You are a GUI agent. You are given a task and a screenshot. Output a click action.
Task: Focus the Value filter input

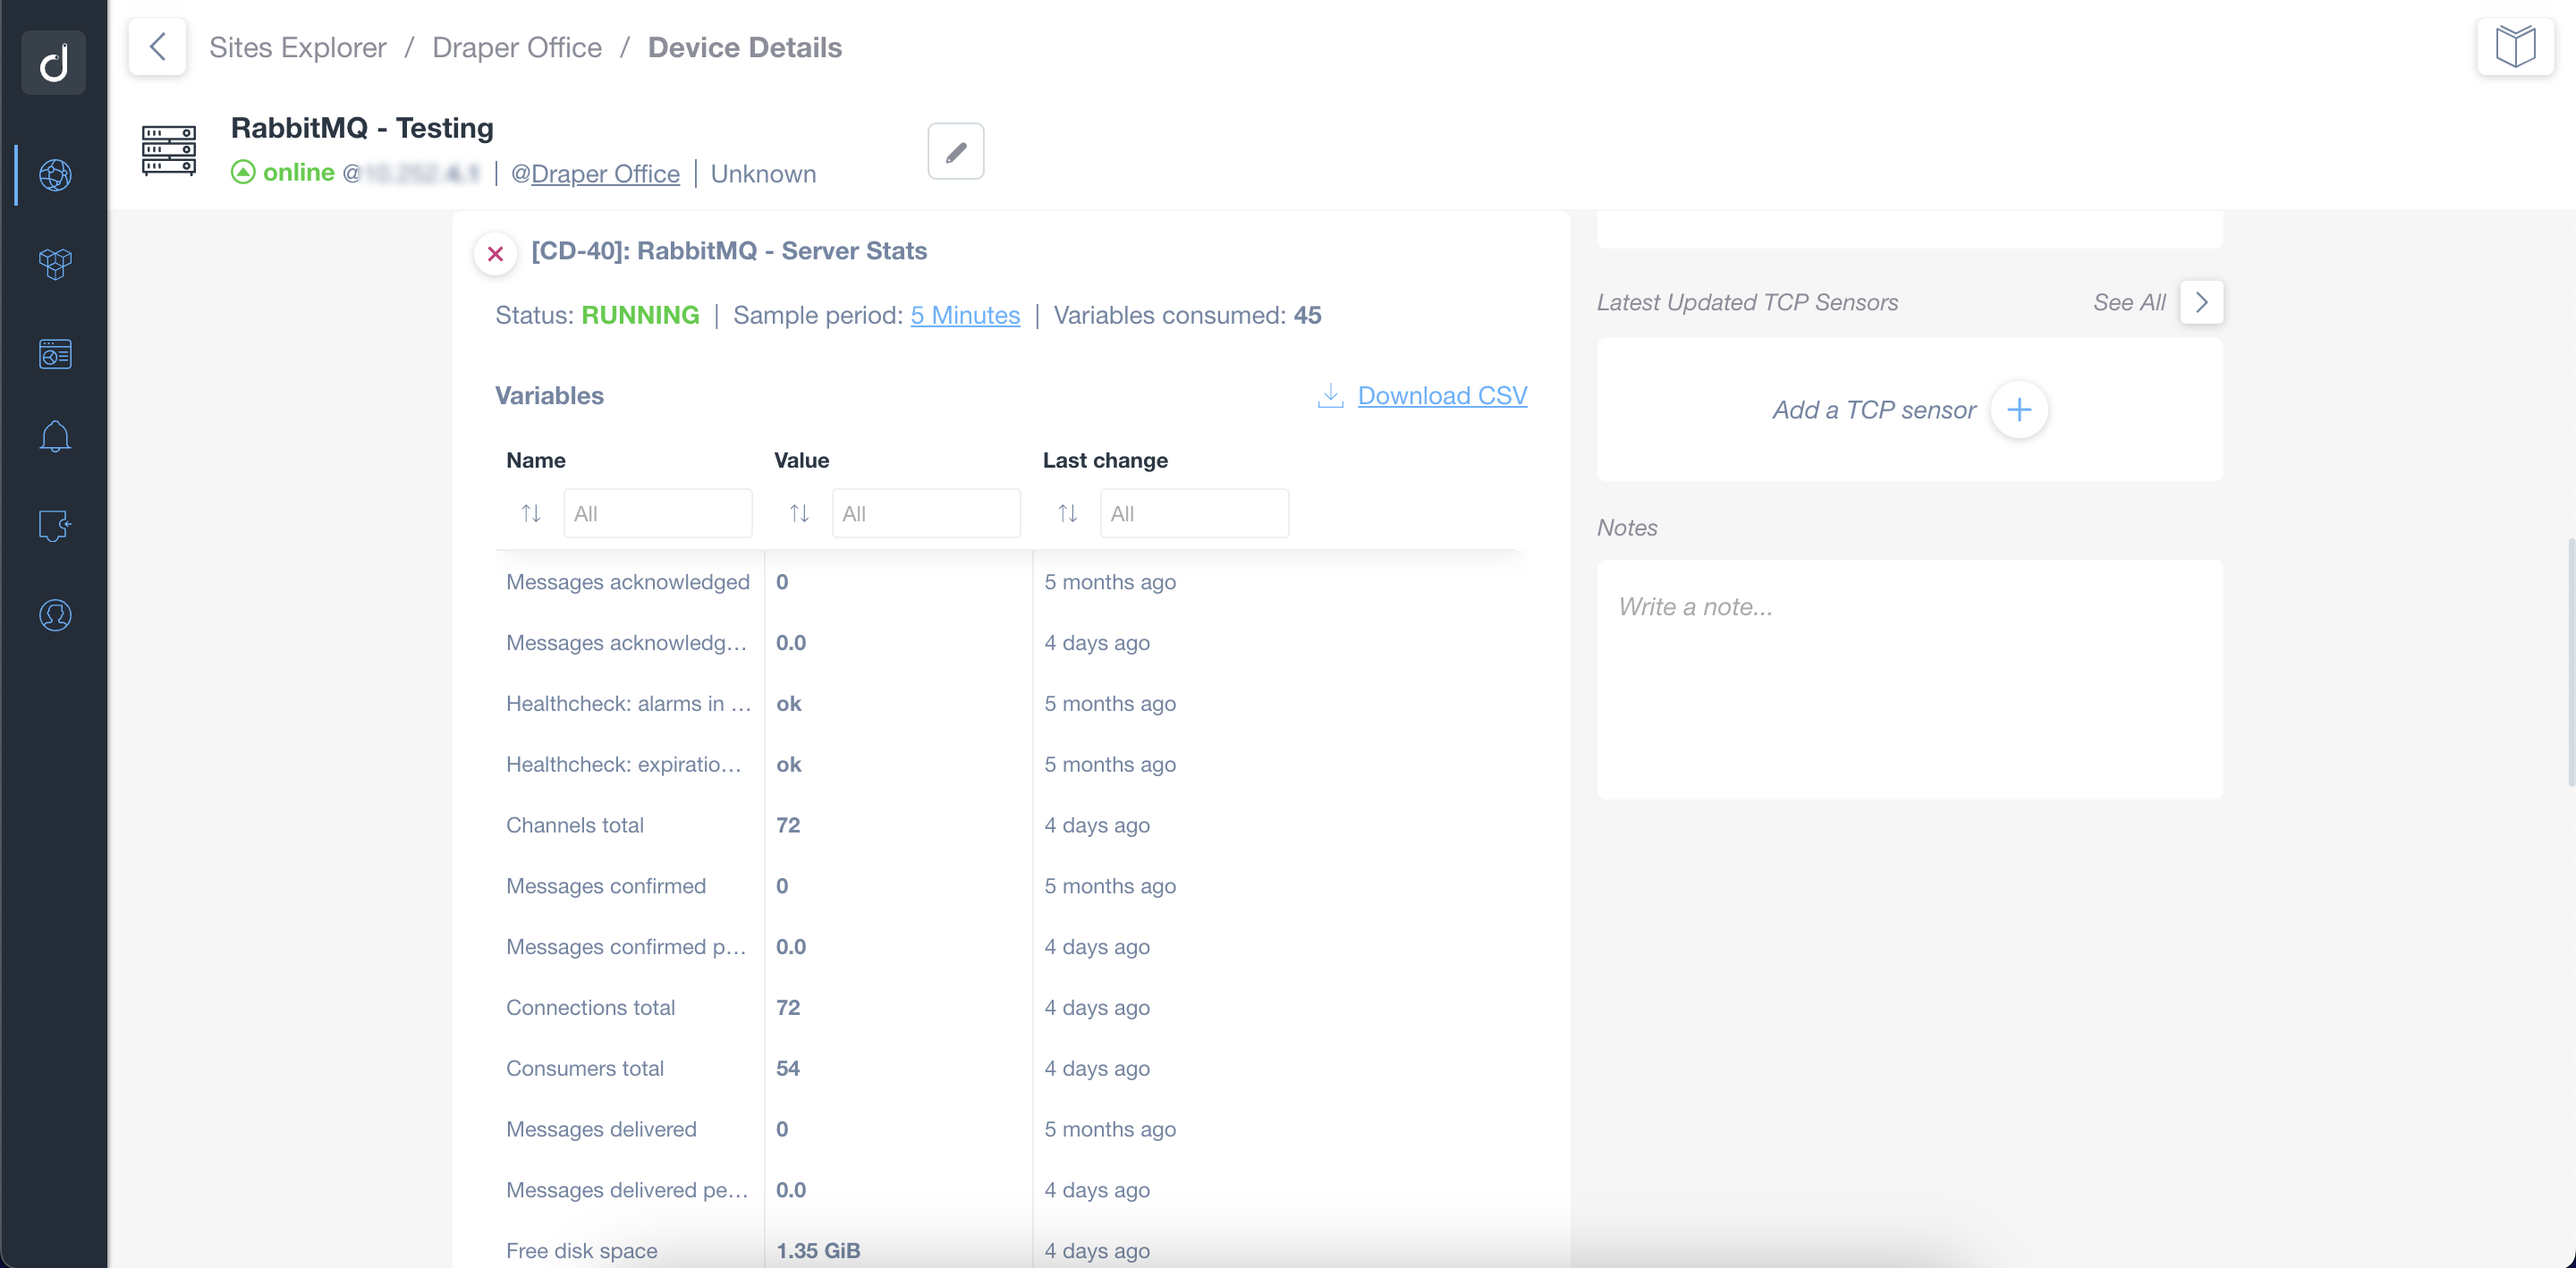(x=926, y=513)
